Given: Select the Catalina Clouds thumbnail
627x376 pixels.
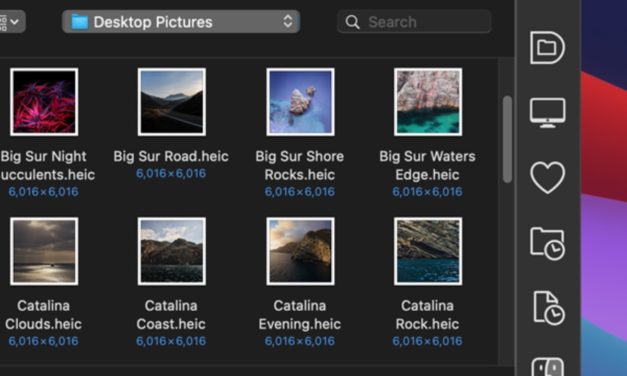Looking at the screenshot, I should (44, 251).
